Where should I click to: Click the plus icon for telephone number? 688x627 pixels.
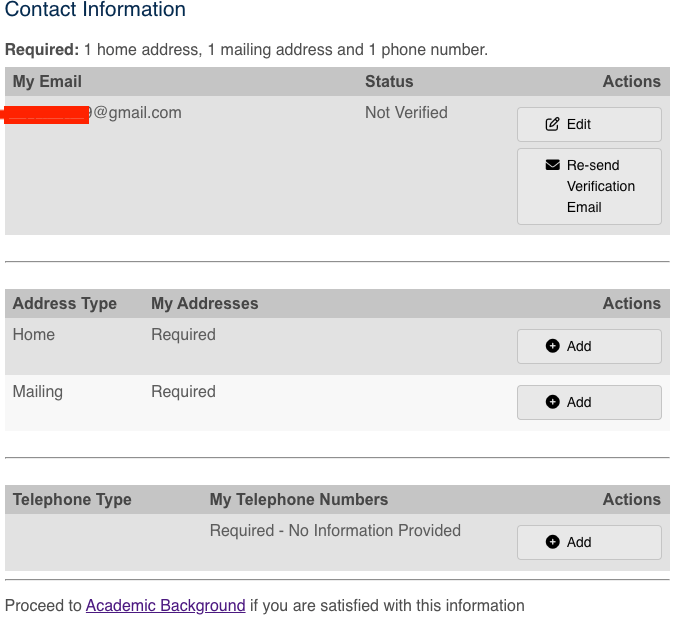552,542
